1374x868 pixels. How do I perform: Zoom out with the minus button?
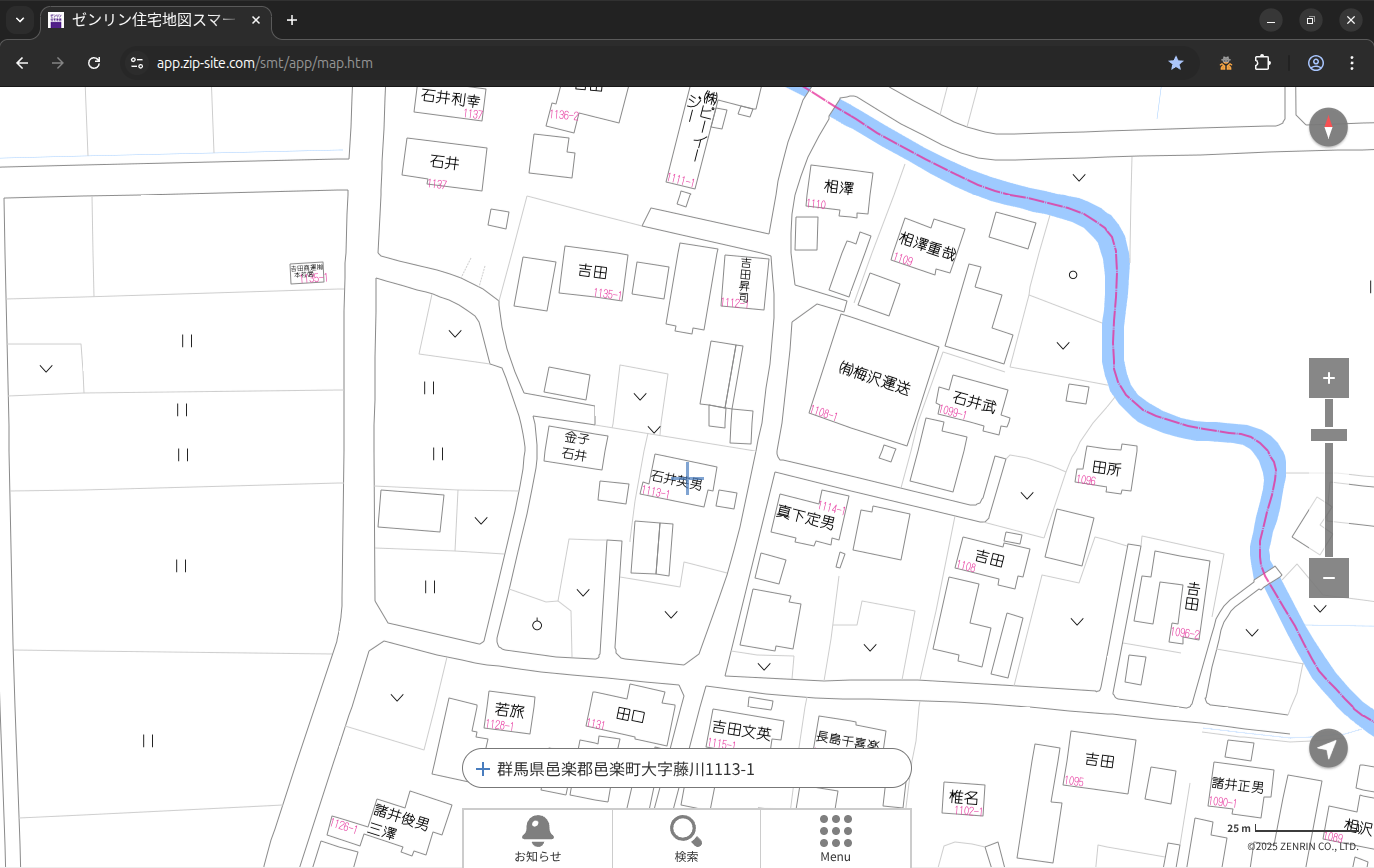(1328, 578)
